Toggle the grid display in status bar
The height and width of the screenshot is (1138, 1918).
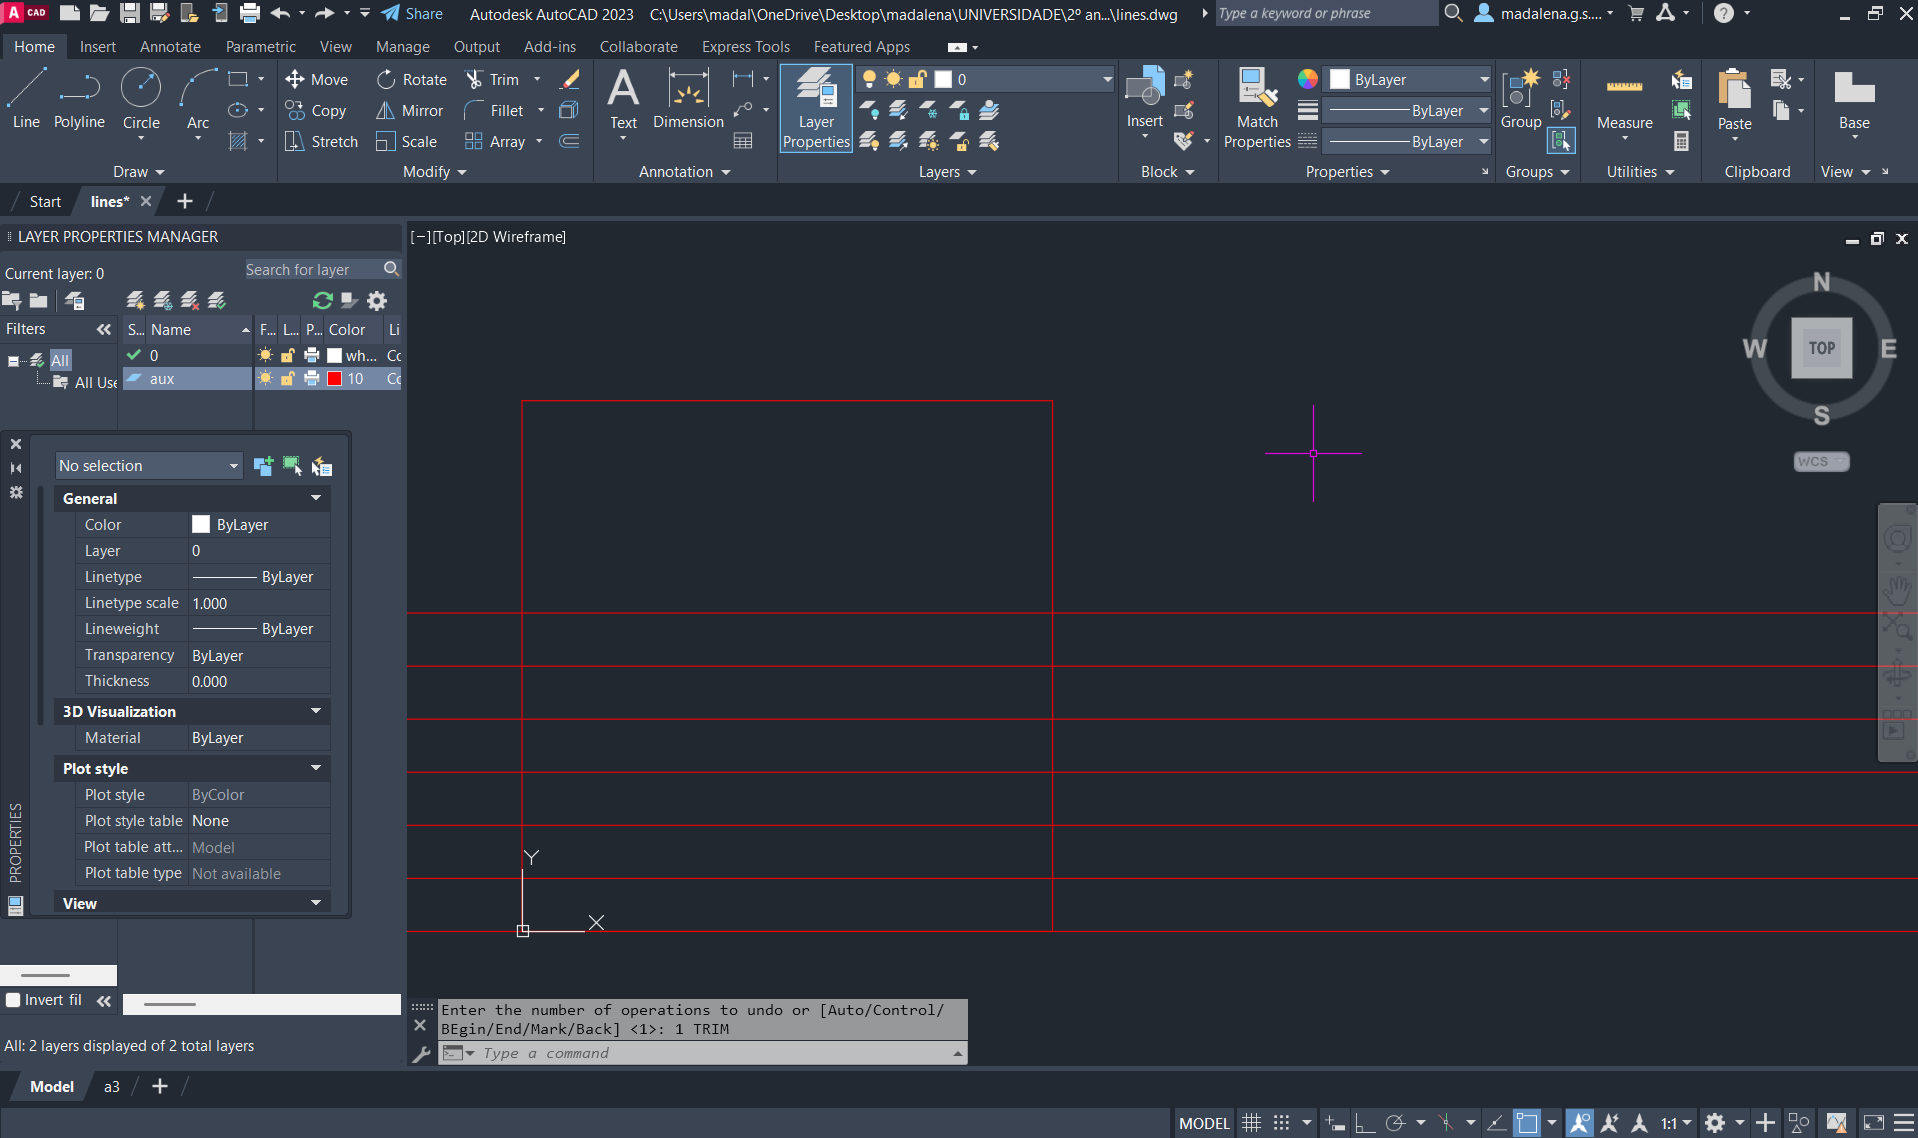coord(1251,1123)
